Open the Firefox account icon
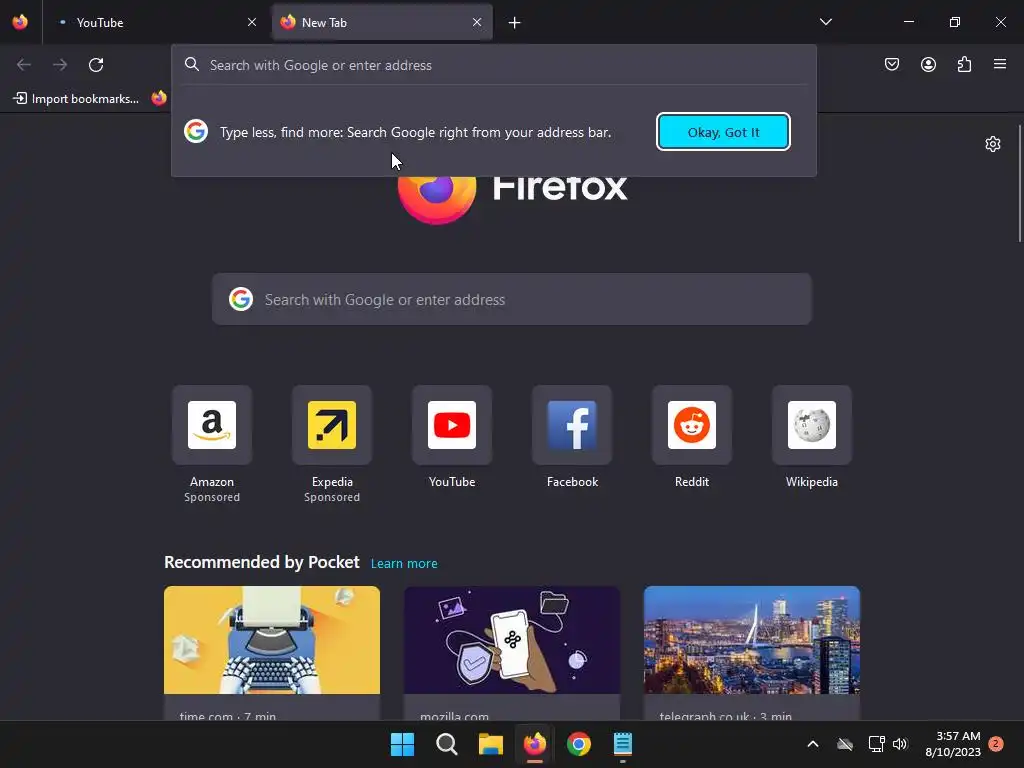The image size is (1024, 768). pyautogui.click(x=928, y=64)
